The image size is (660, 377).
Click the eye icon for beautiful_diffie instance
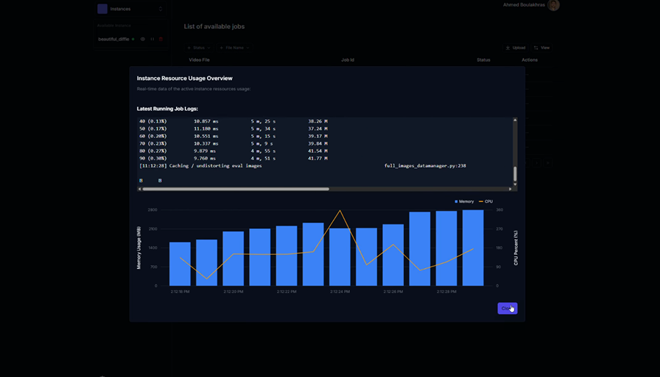(x=143, y=39)
